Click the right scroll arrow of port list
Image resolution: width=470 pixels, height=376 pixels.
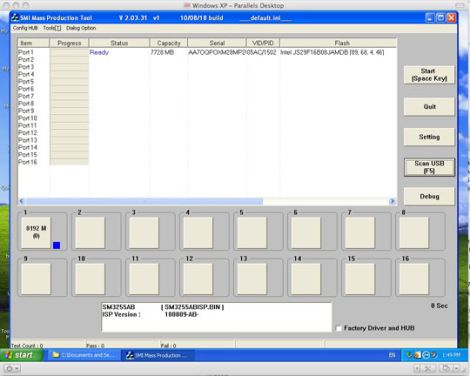(392, 201)
